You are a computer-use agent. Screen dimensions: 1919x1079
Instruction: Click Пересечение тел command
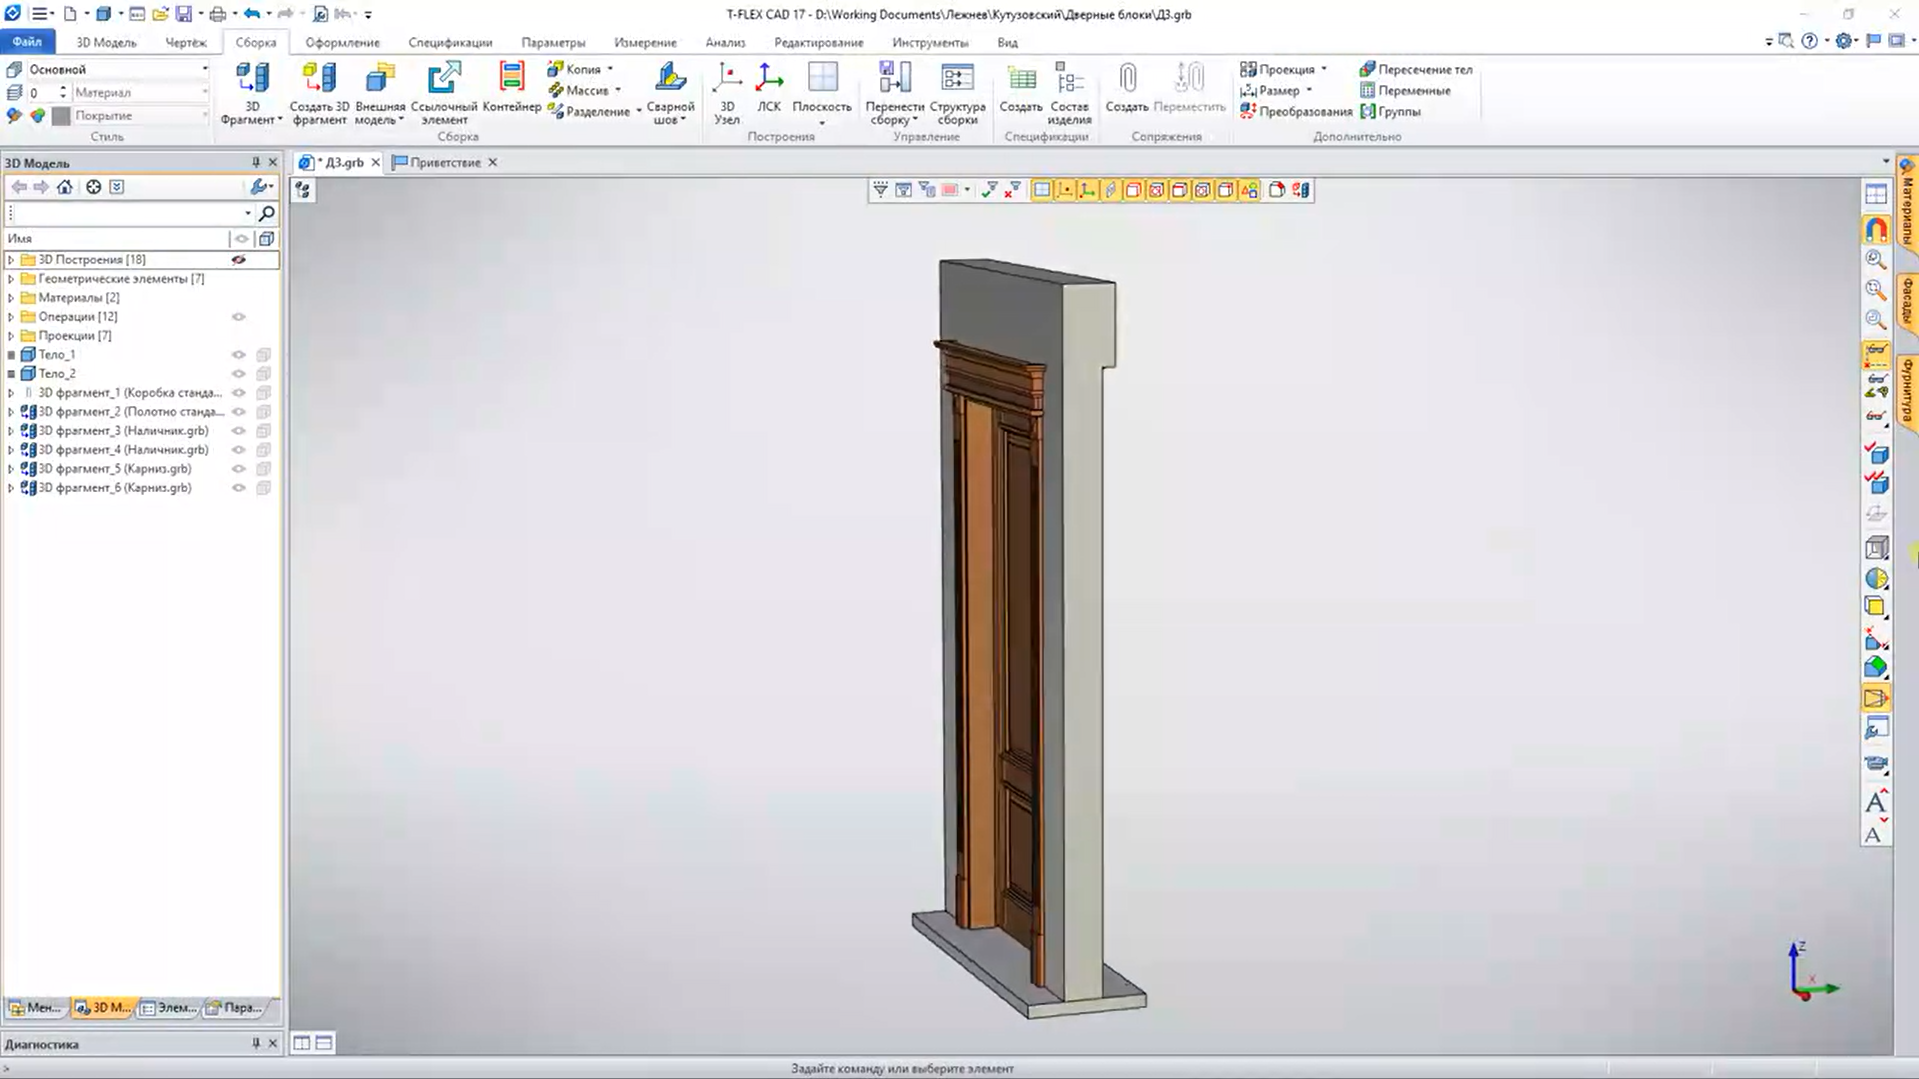[x=1415, y=69]
